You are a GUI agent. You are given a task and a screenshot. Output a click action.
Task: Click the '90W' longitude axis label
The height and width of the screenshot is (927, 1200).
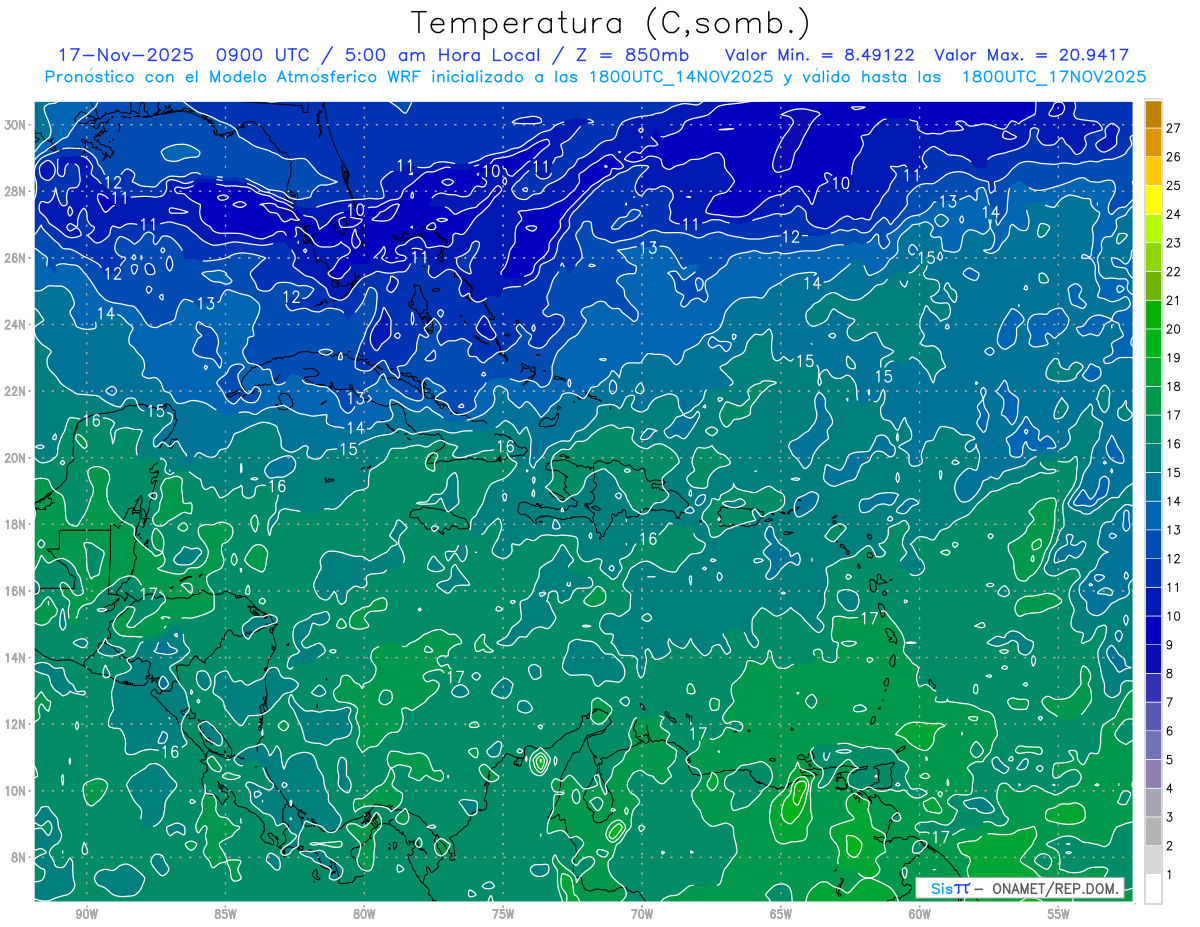click(87, 914)
